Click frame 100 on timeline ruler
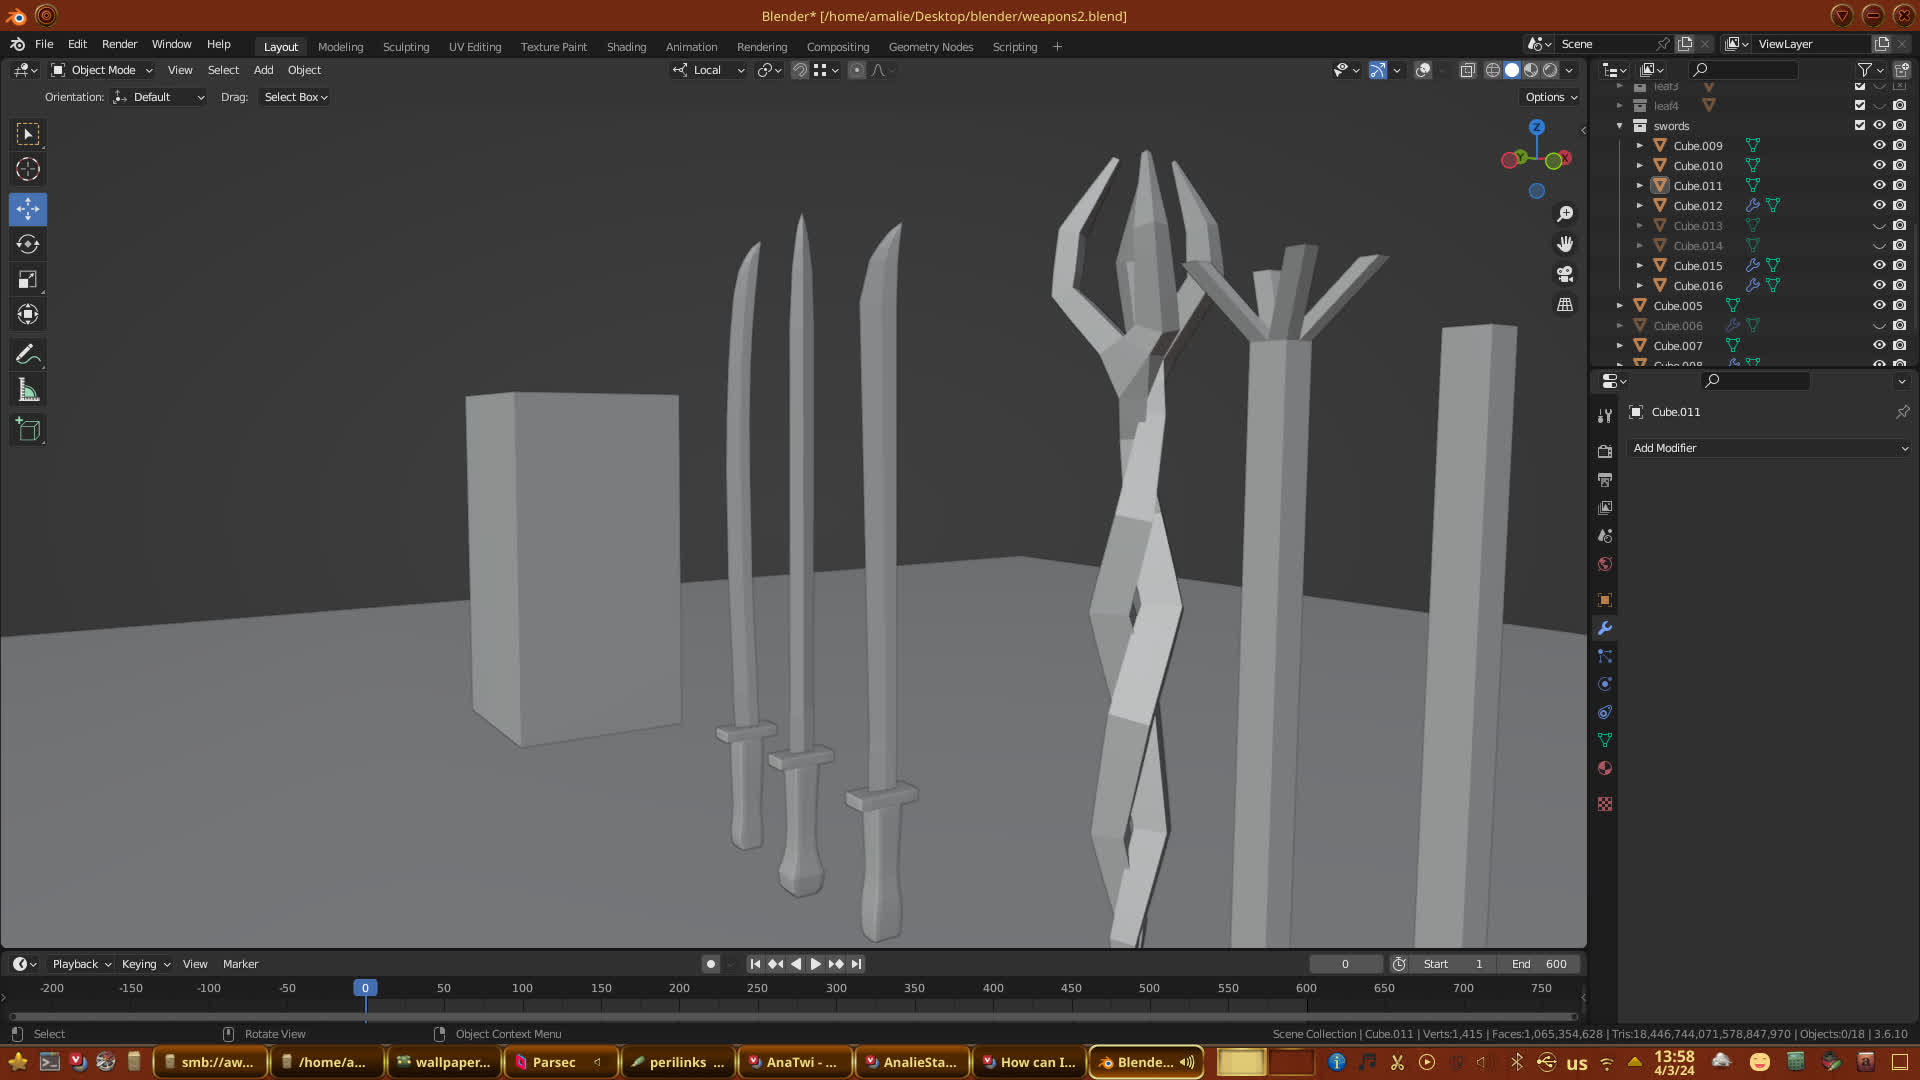1920x1080 pixels. 522,988
